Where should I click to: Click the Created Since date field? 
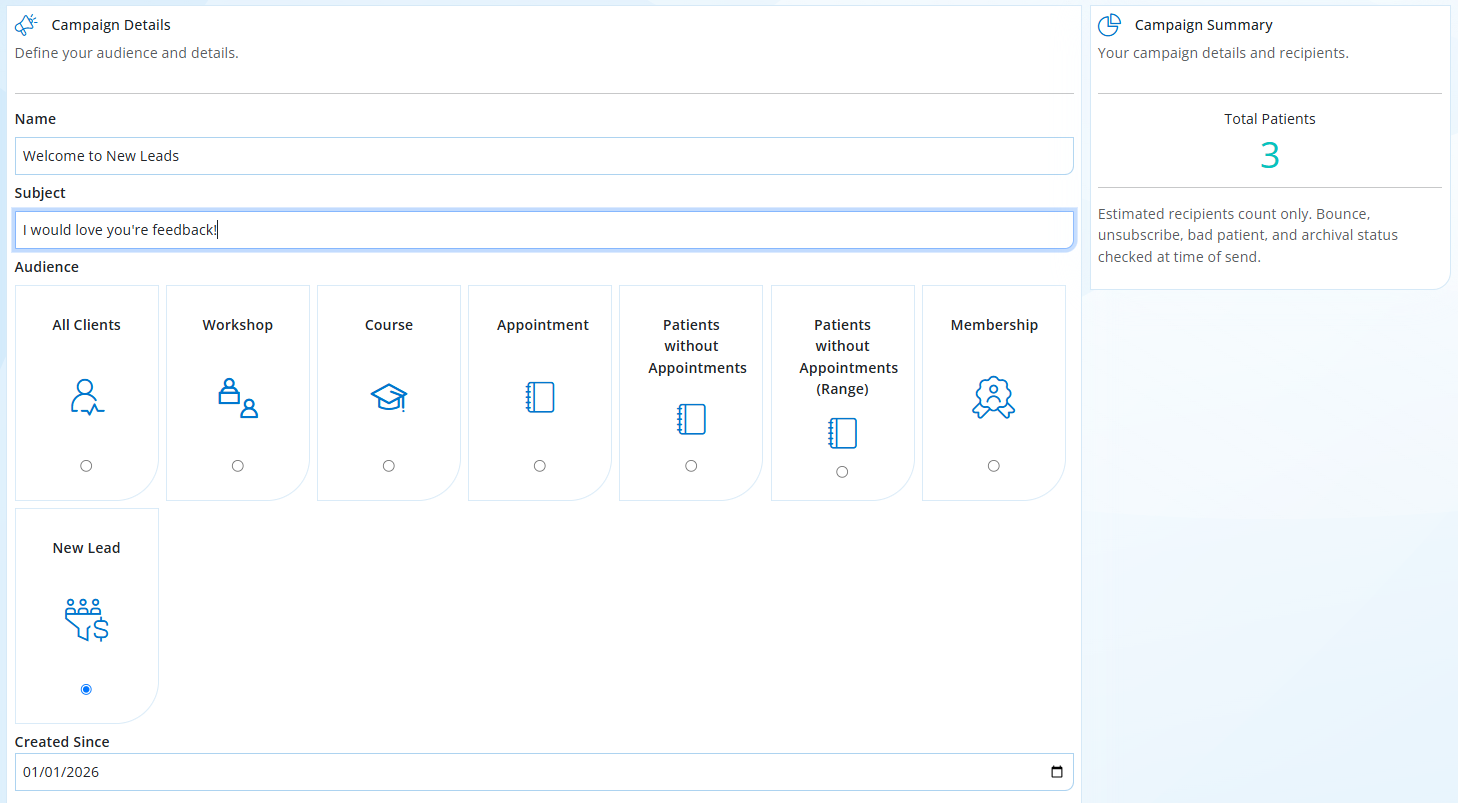tap(544, 772)
